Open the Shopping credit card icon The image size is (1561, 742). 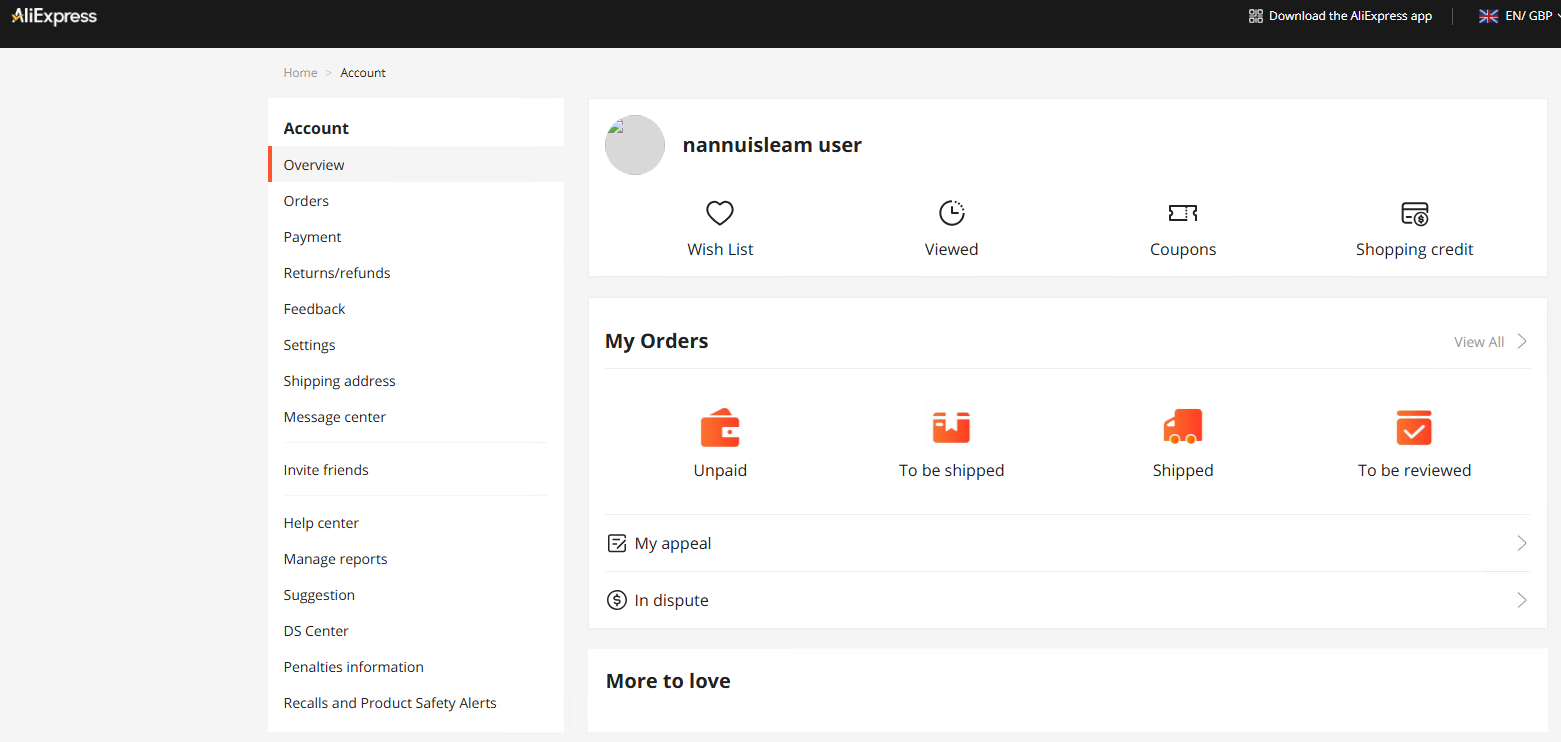pos(1414,213)
